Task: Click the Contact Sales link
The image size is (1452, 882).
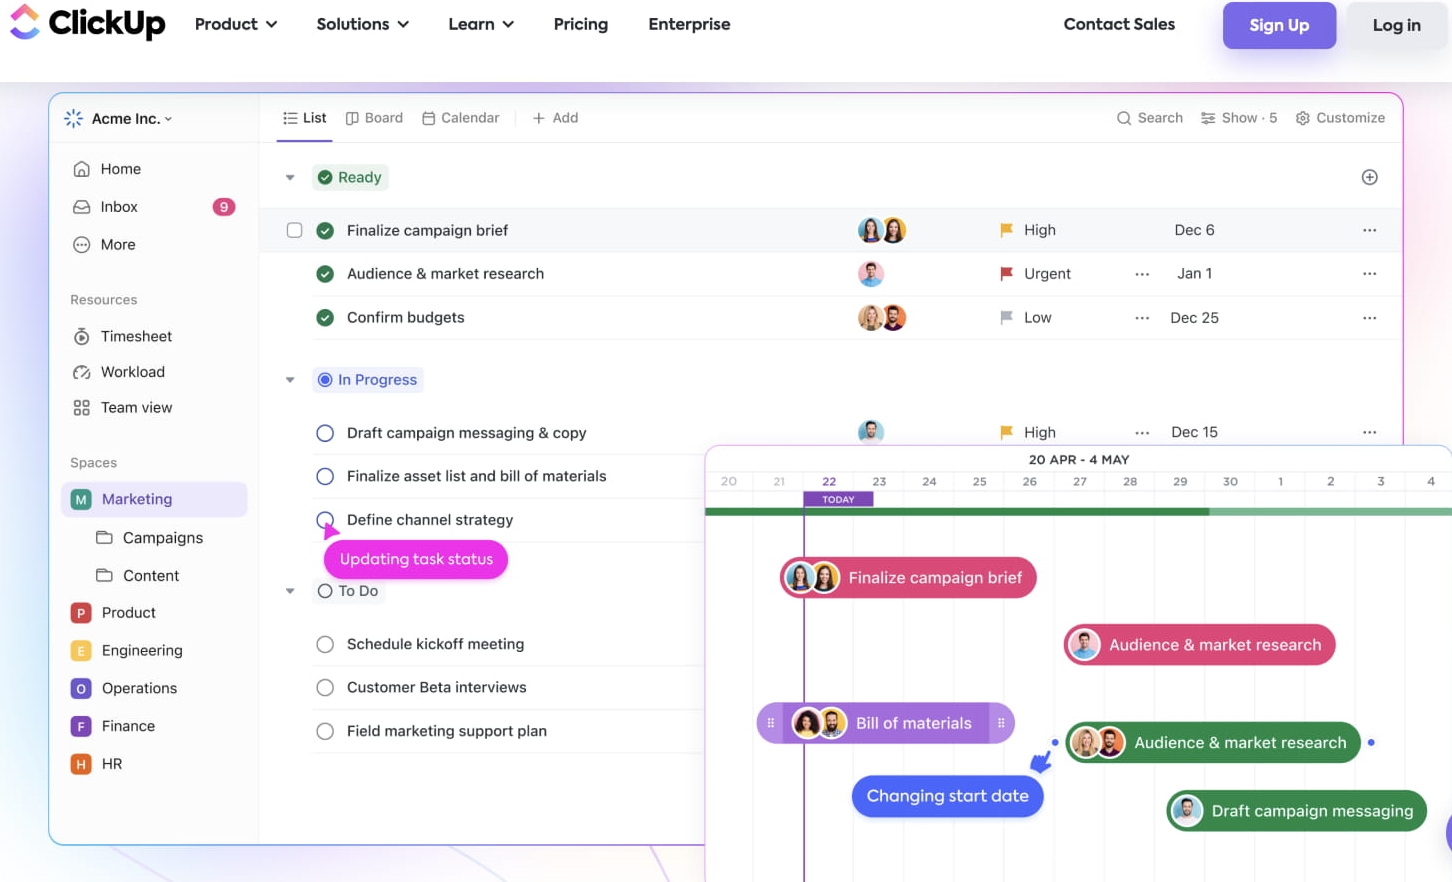Action: coord(1119,24)
